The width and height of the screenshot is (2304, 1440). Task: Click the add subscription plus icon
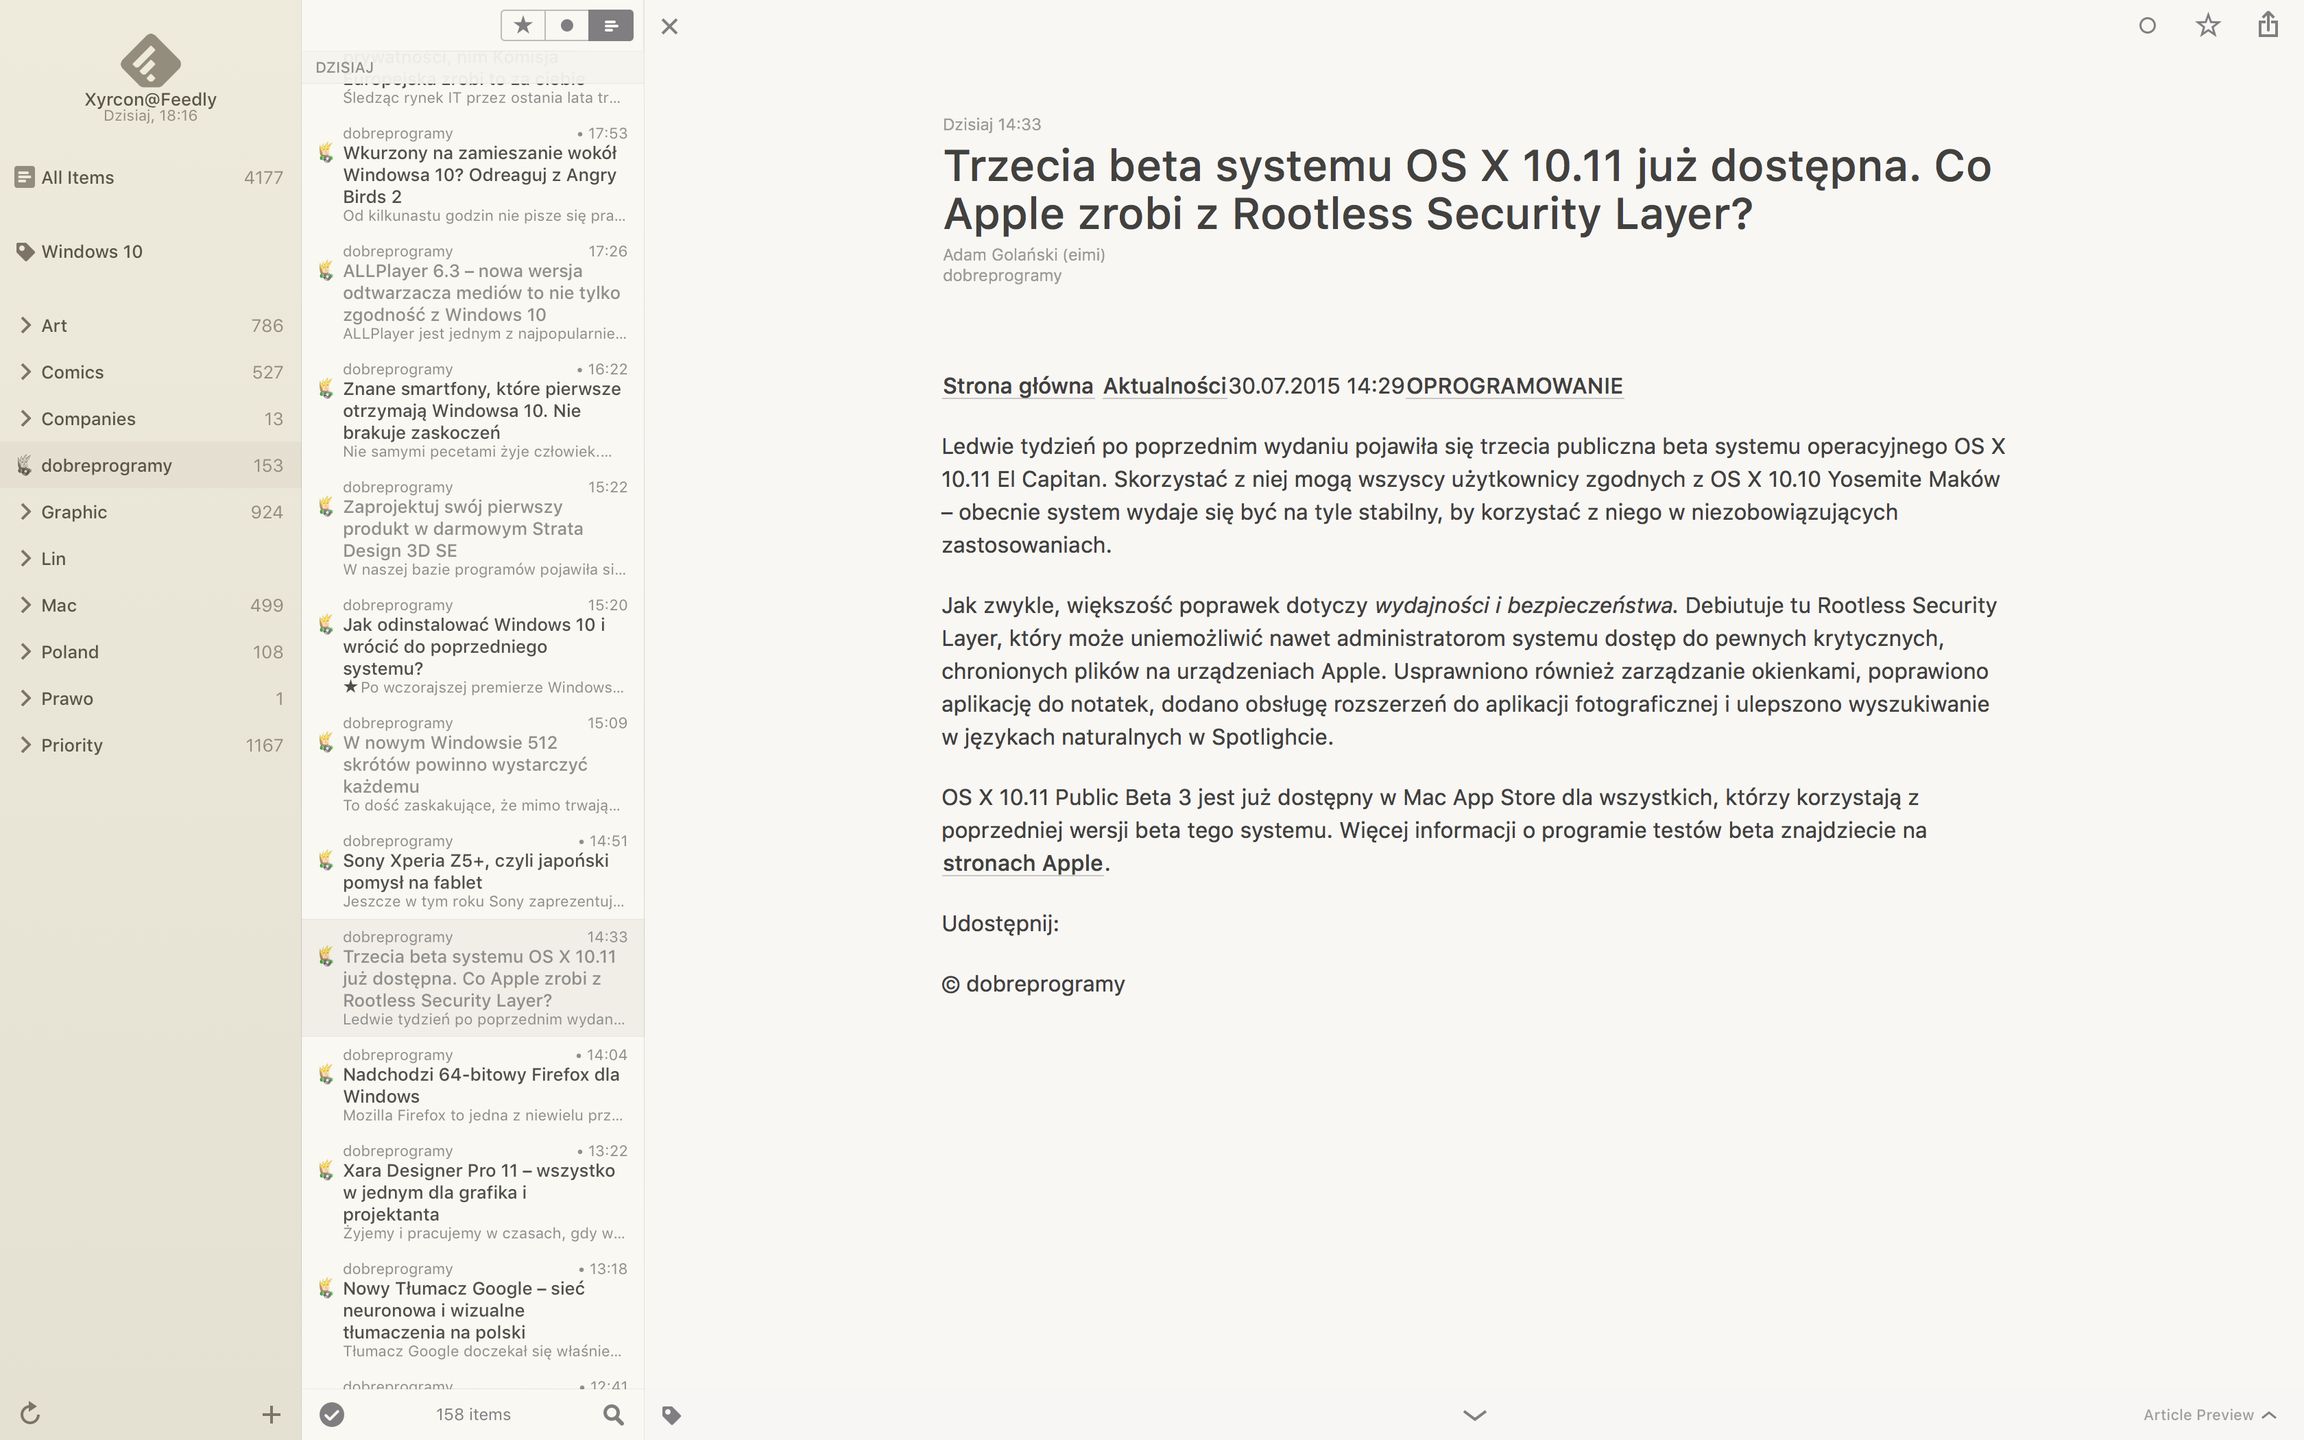(x=271, y=1414)
